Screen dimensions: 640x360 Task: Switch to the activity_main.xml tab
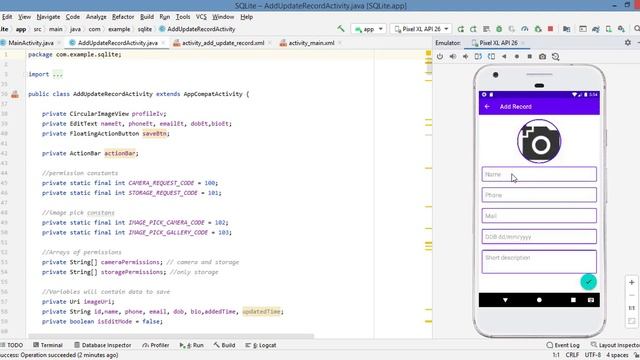tap(311, 43)
